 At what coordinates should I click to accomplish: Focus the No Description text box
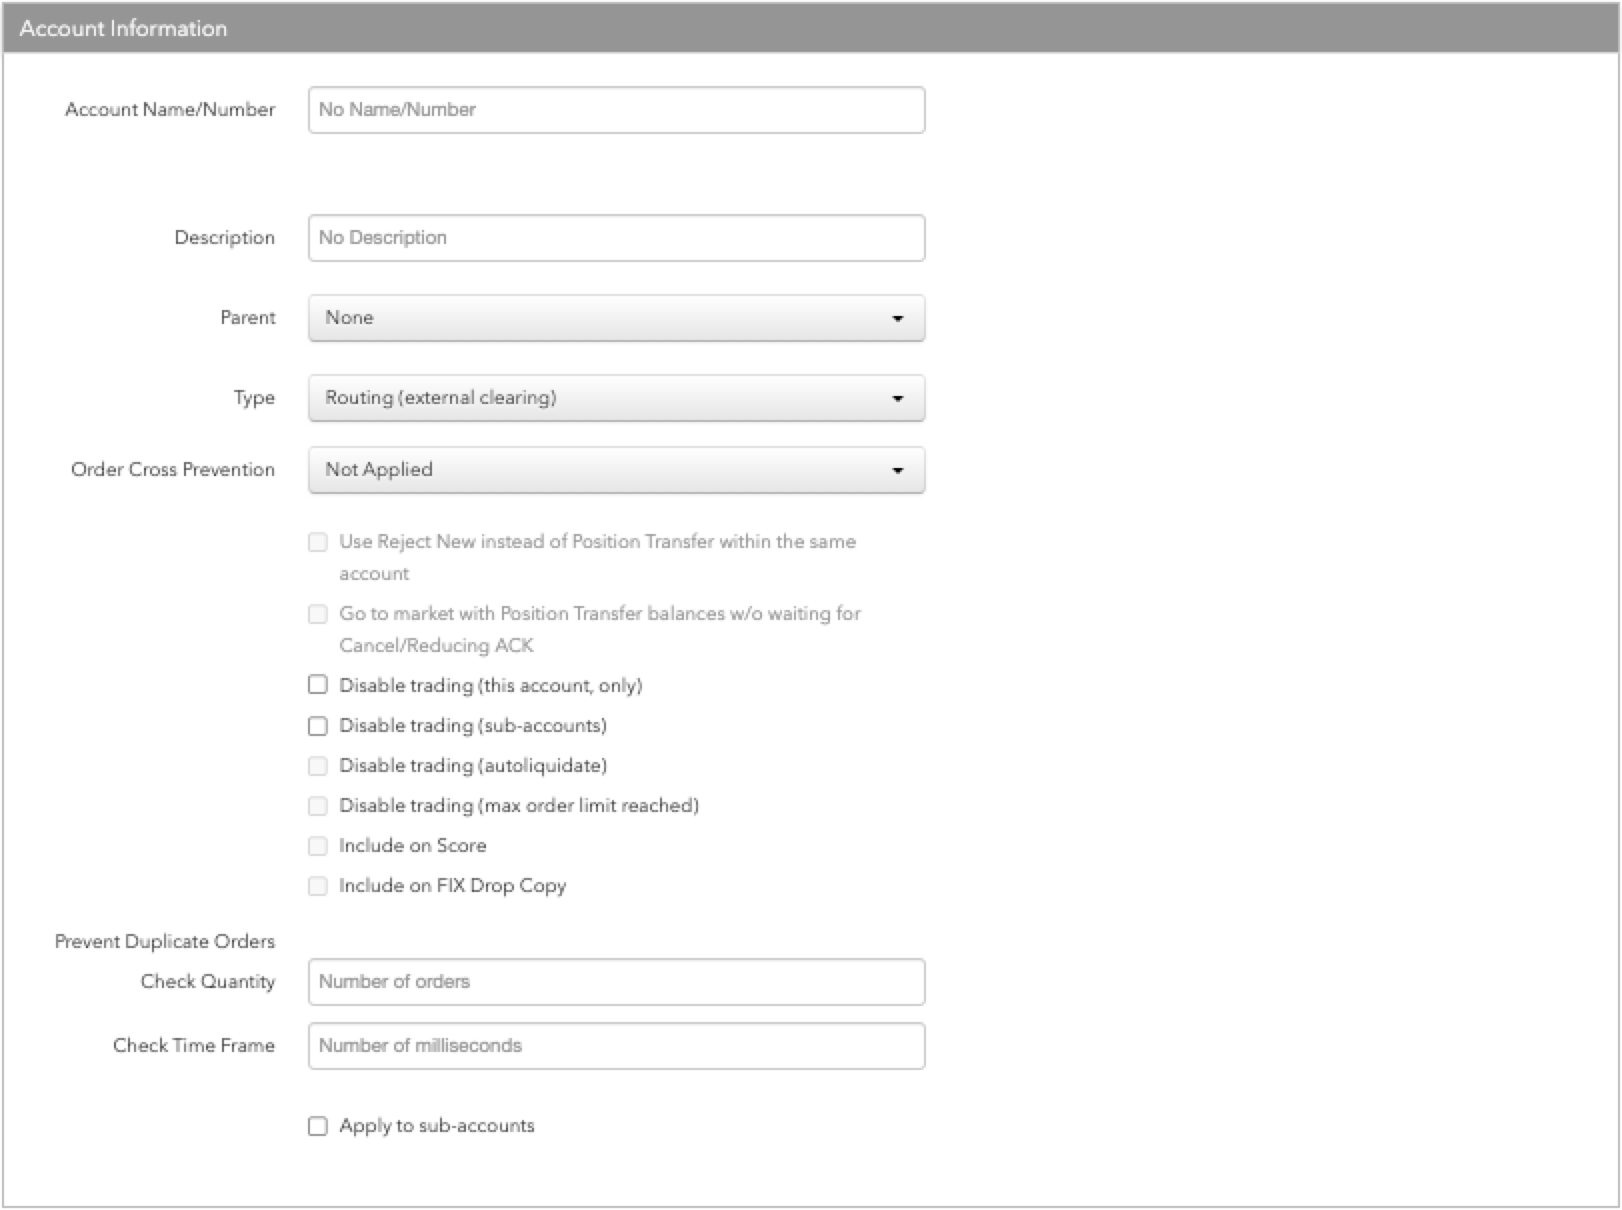tap(616, 238)
